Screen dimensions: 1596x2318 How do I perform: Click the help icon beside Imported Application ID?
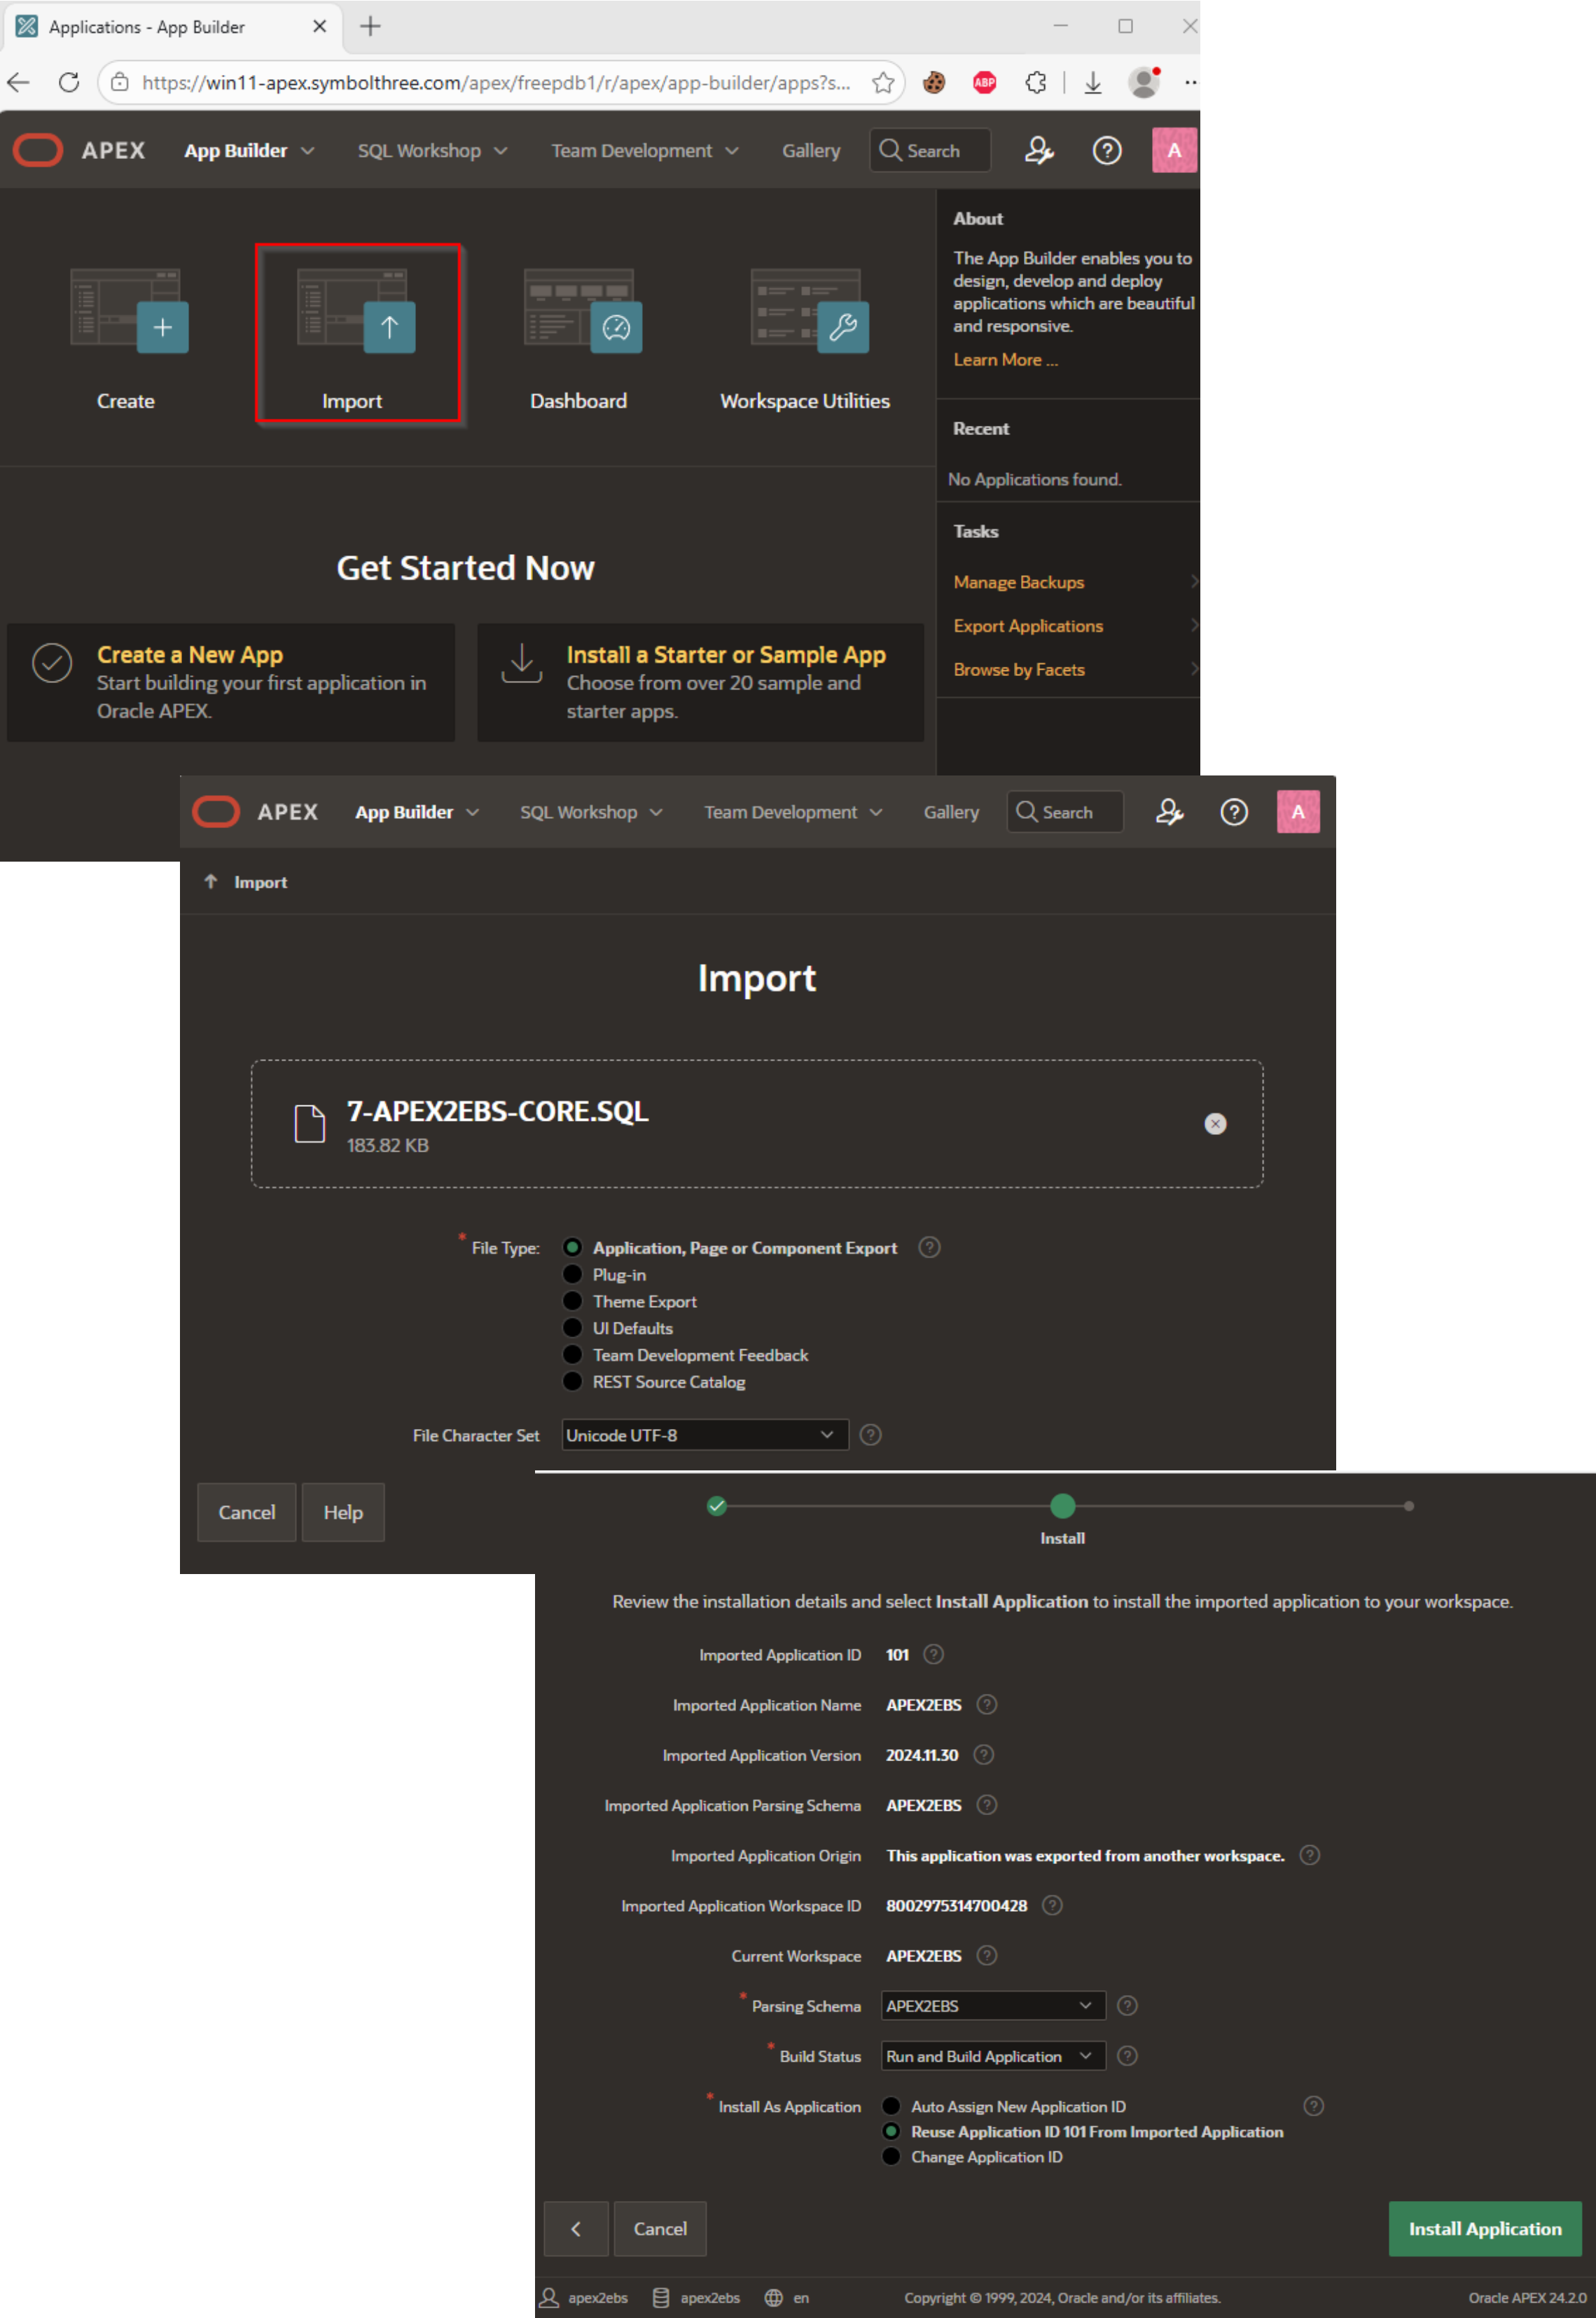[x=933, y=1654]
